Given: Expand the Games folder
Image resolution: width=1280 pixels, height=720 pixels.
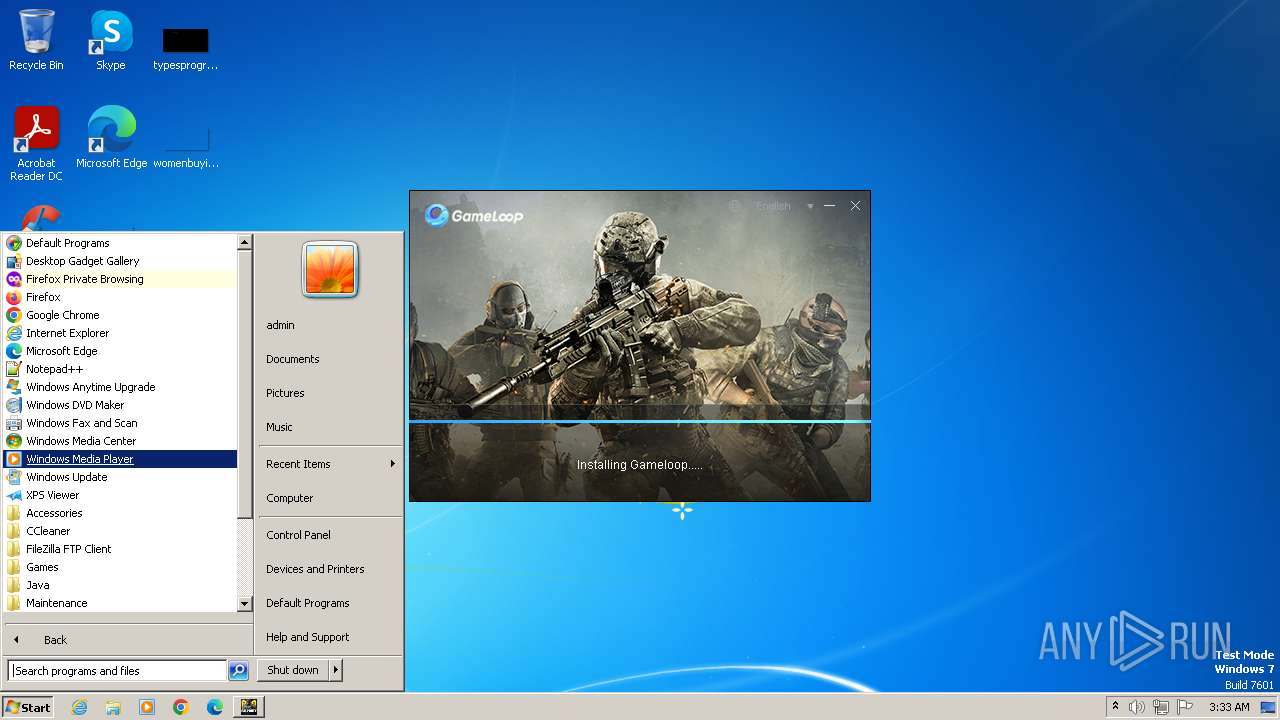Looking at the screenshot, I should tap(120, 567).
